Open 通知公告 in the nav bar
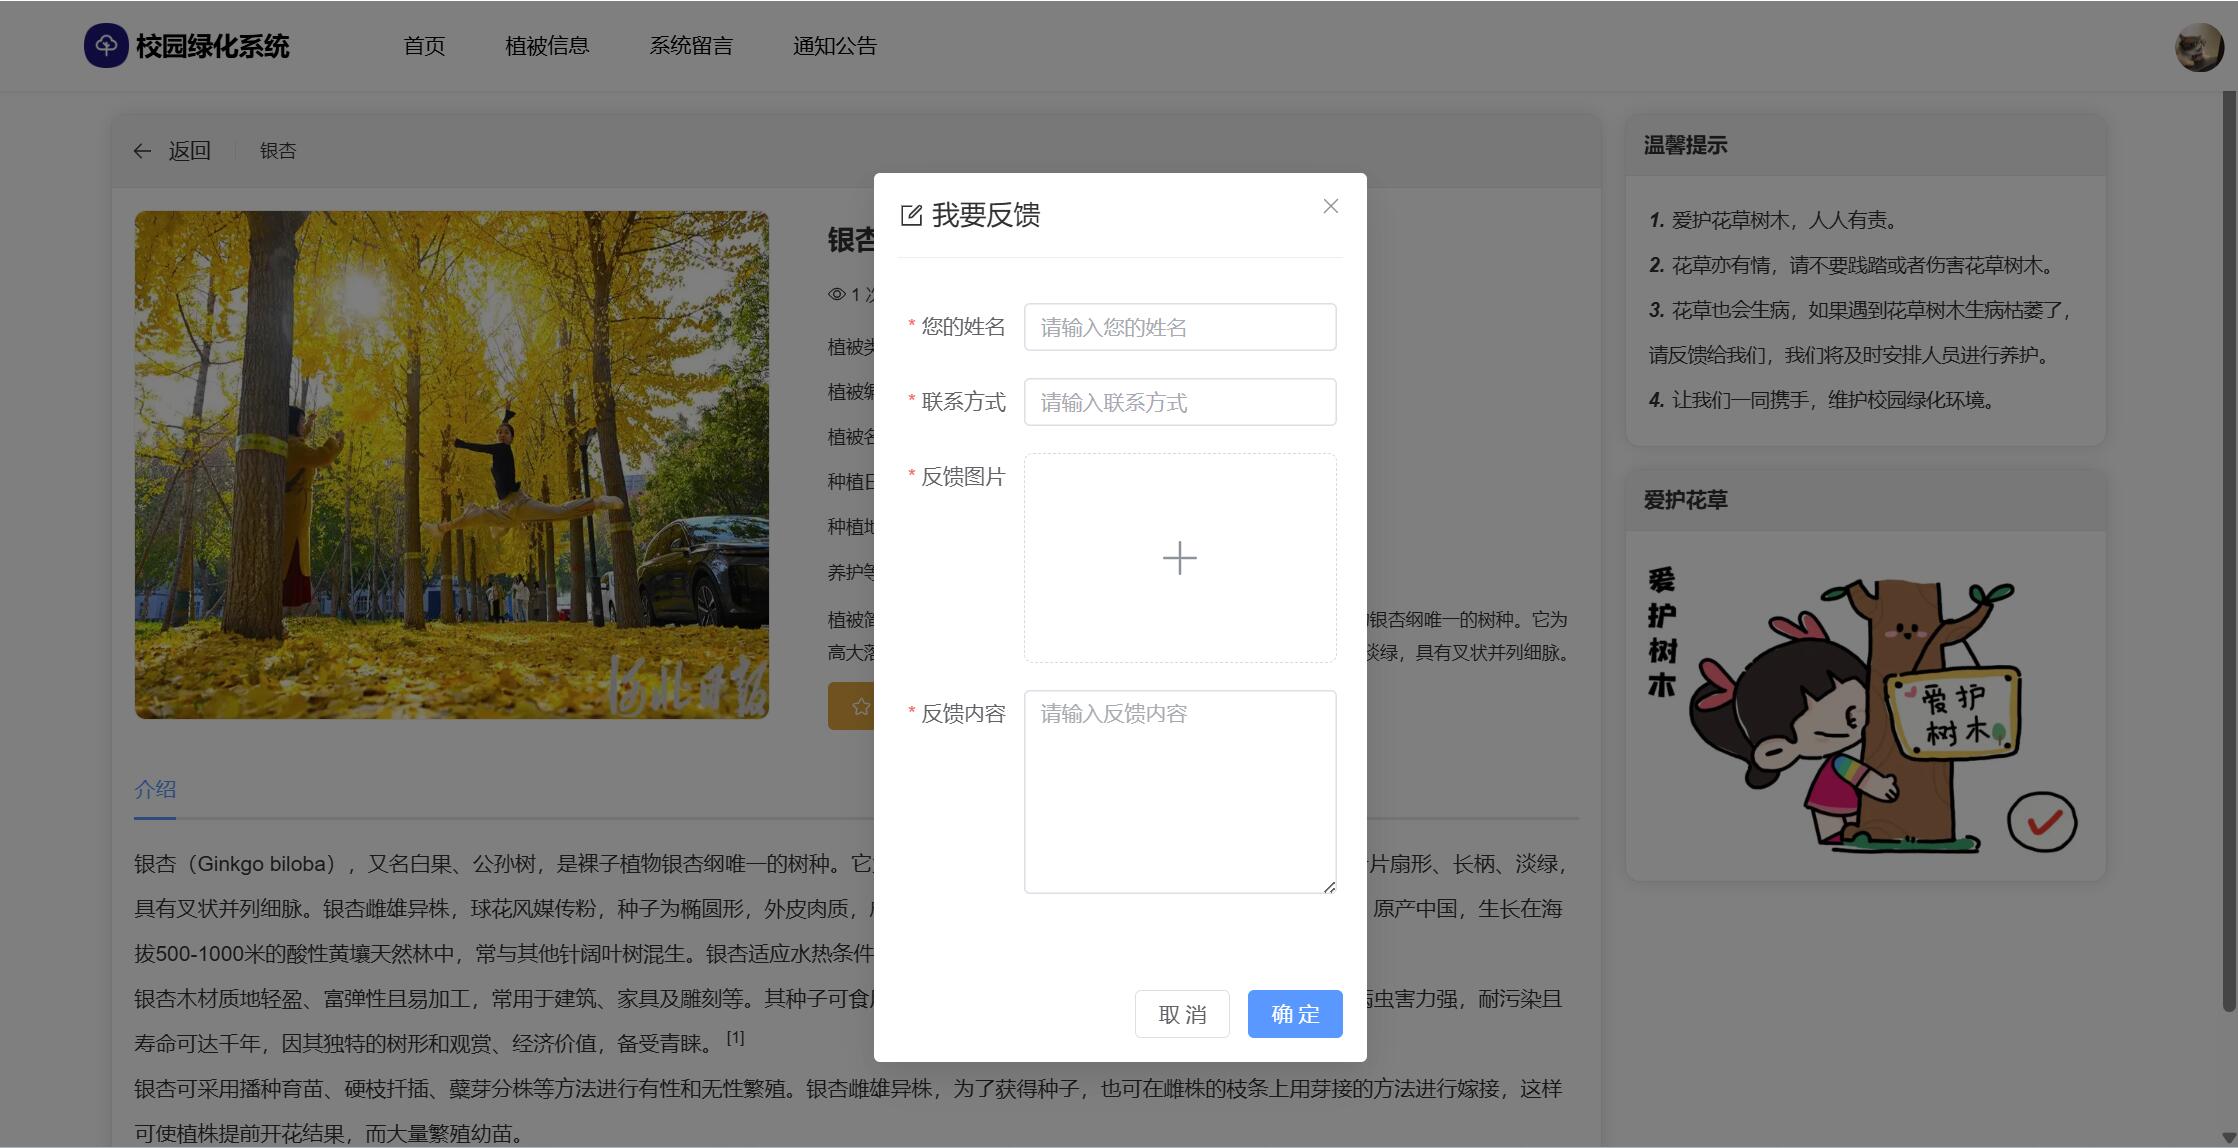Image resolution: width=2238 pixels, height=1148 pixels. pos(835,46)
